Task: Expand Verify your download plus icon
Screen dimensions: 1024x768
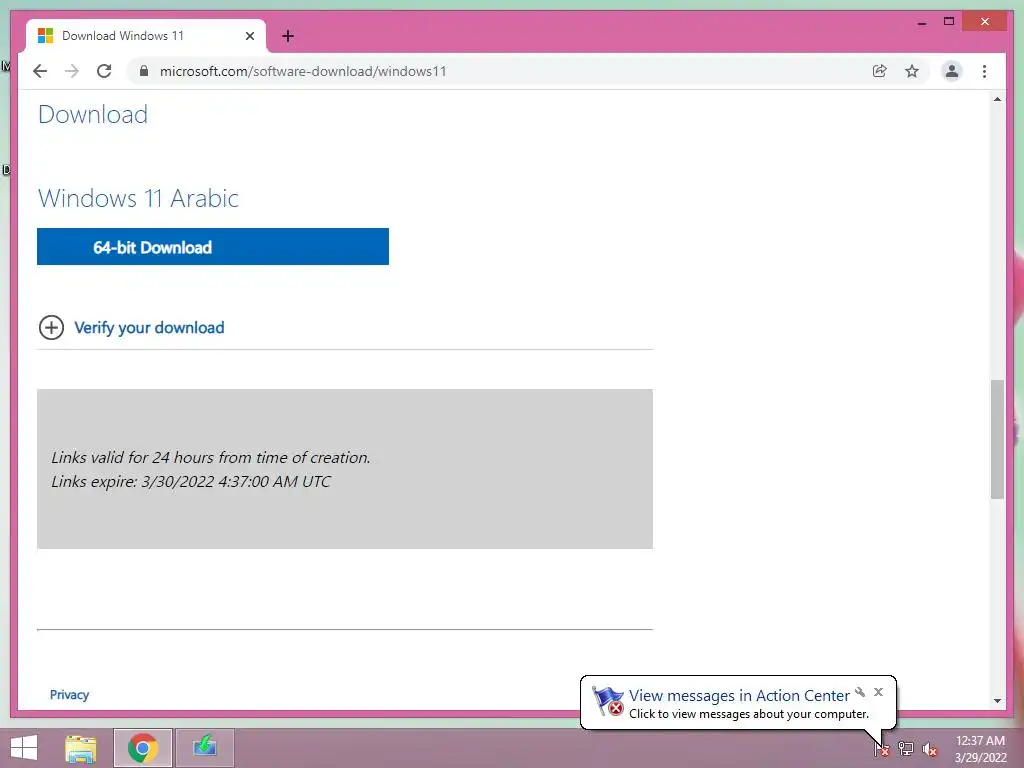Action: pyautogui.click(x=52, y=327)
